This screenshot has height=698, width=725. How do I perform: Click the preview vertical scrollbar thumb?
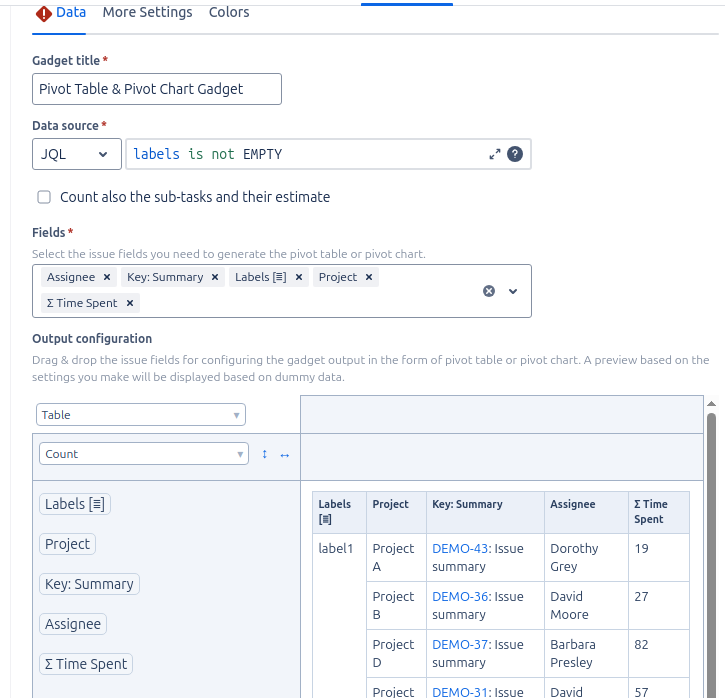pyautogui.click(x=712, y=555)
